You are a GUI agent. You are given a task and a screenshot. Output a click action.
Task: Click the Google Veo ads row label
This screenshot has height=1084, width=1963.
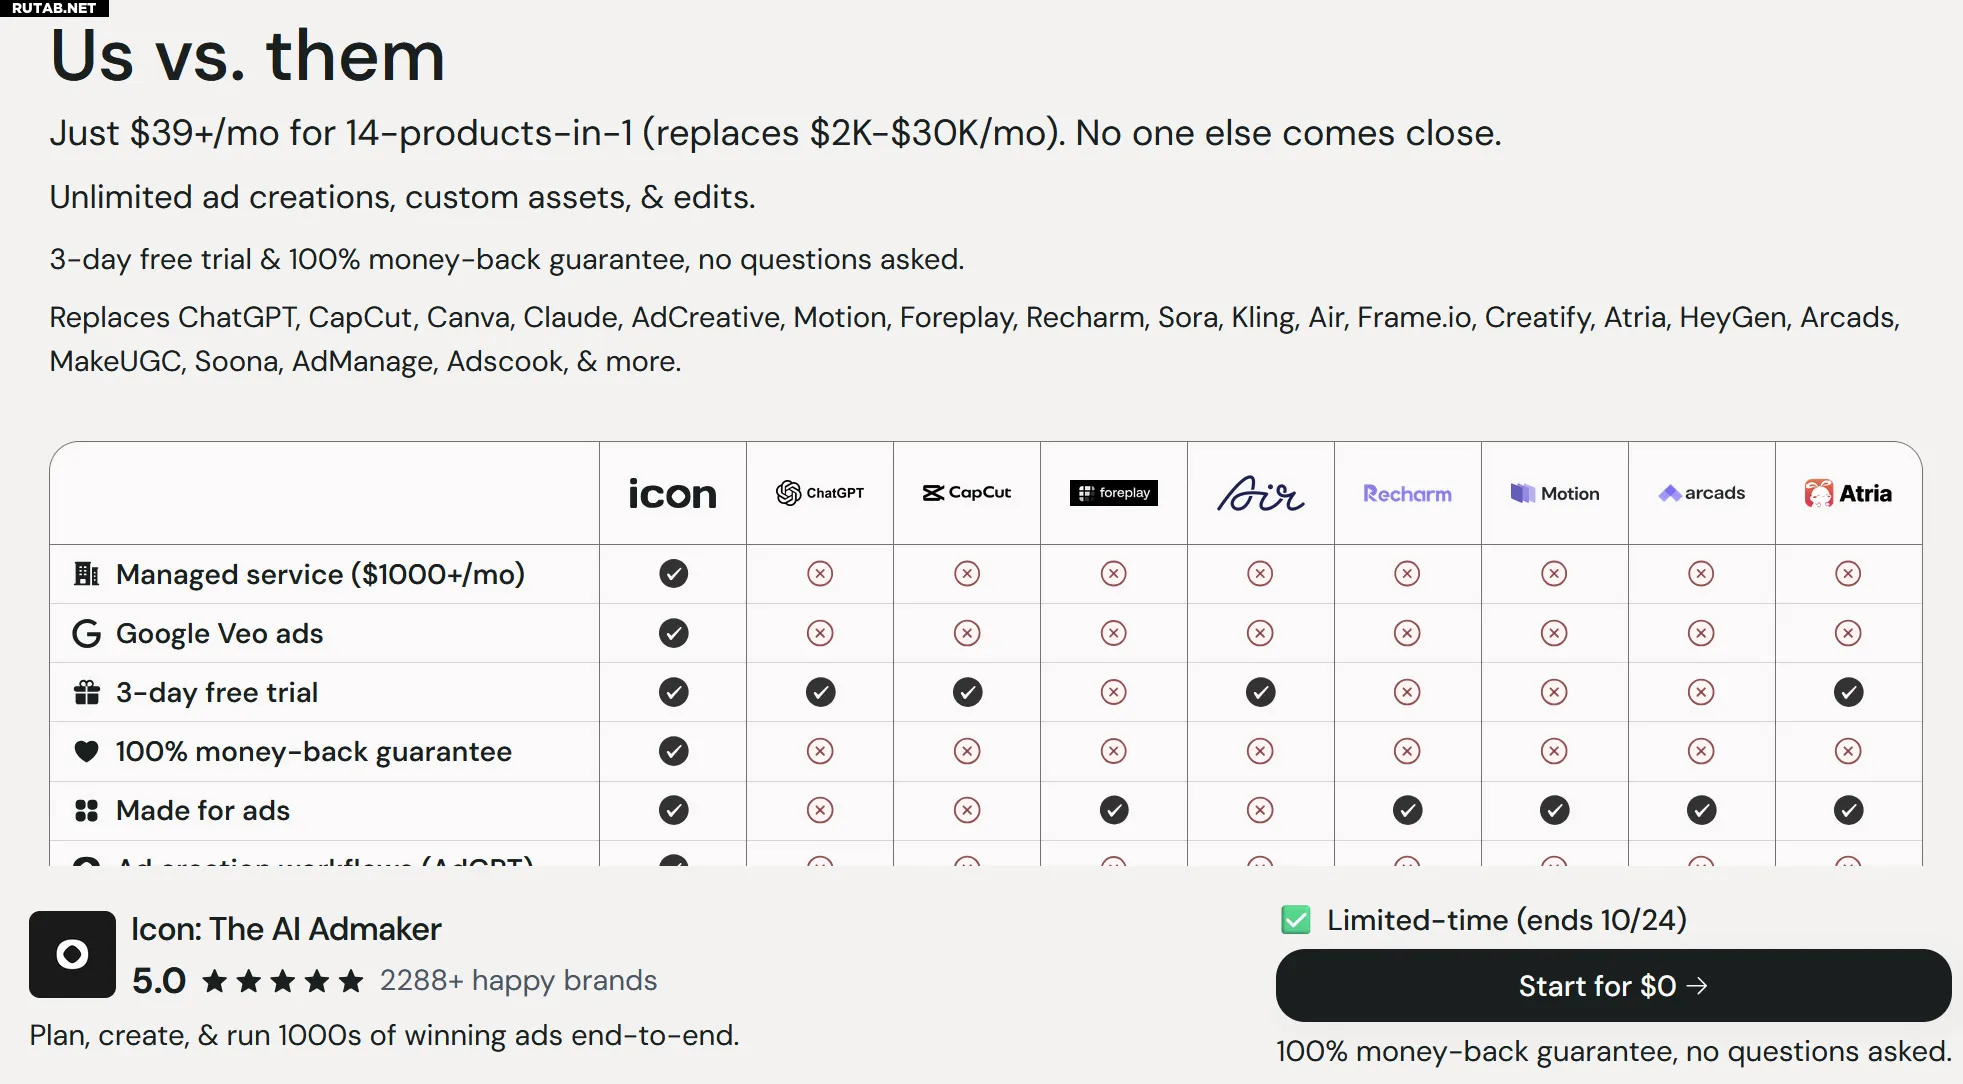coord(219,633)
